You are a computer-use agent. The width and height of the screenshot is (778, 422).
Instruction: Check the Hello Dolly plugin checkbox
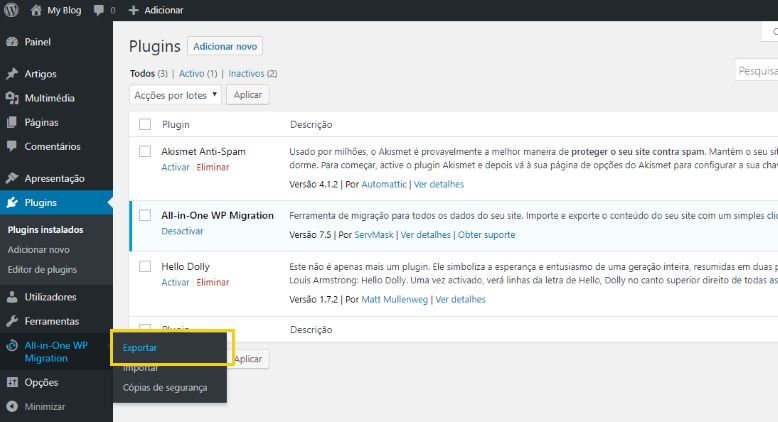145,266
